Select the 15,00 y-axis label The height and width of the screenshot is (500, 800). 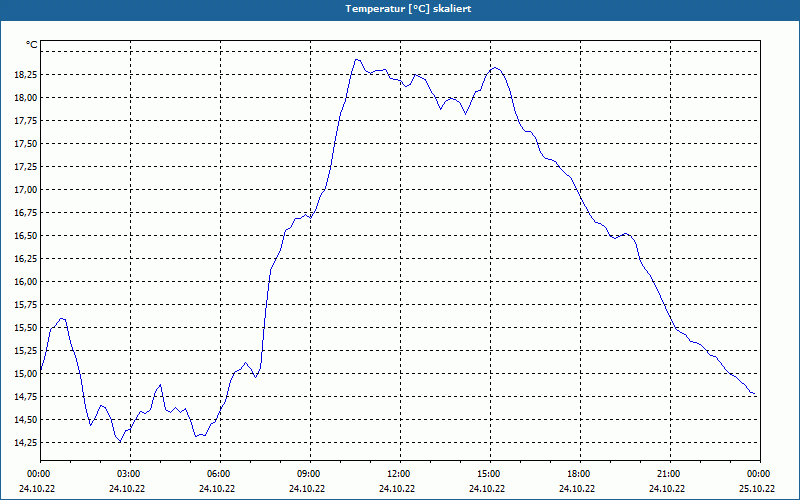click(x=26, y=373)
